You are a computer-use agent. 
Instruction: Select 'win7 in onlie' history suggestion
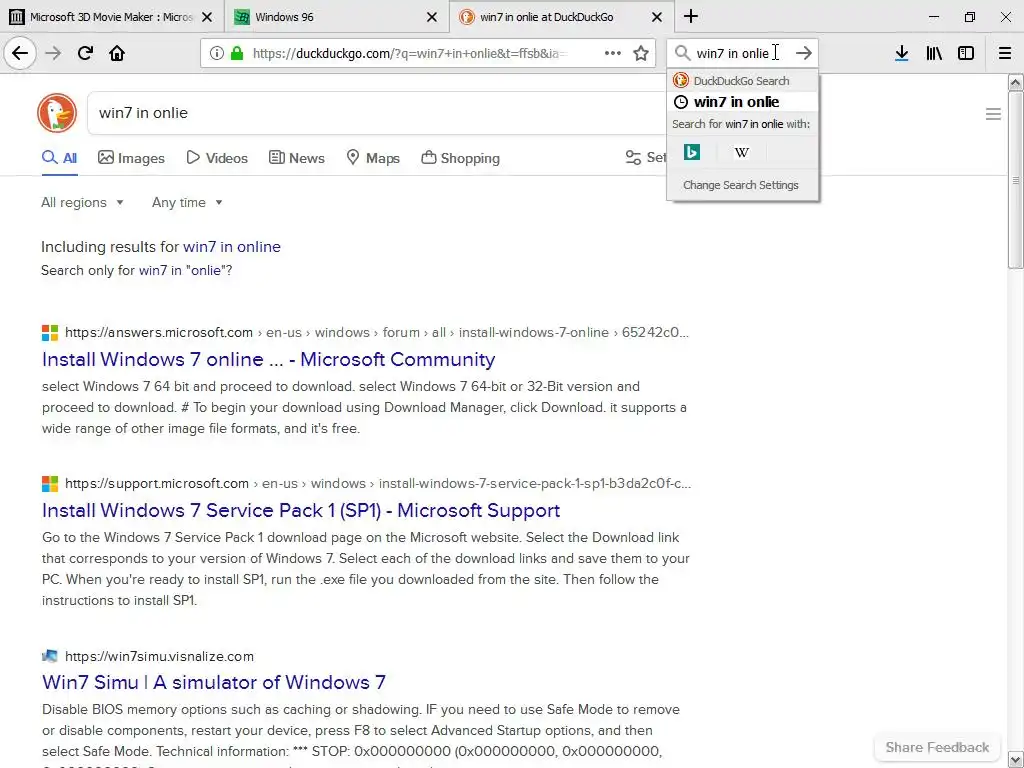743,102
